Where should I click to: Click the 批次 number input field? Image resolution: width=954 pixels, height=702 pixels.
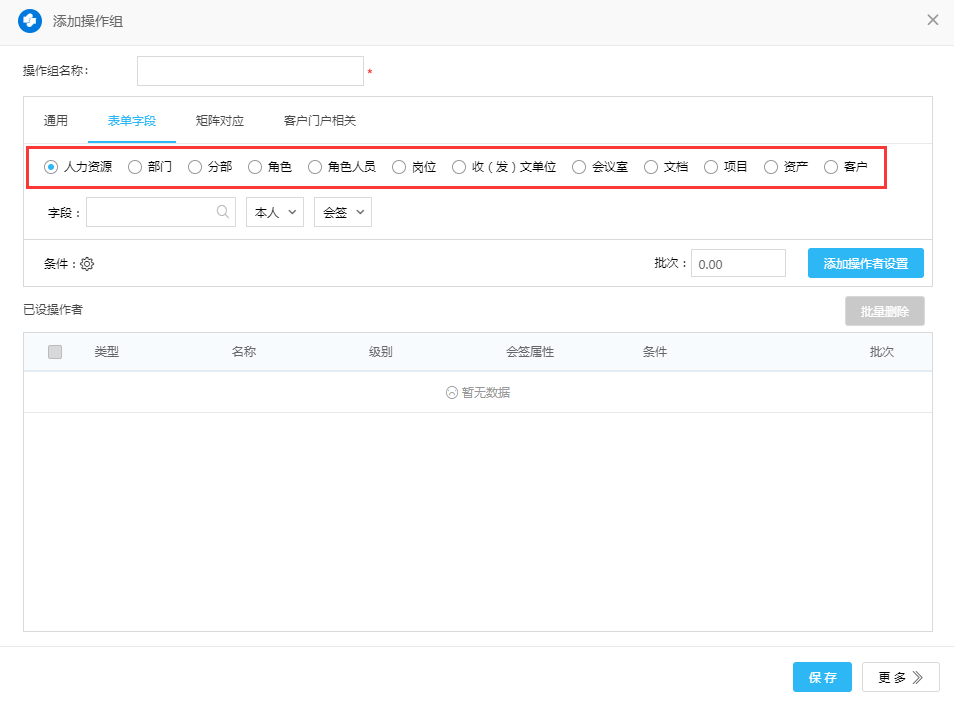738,264
